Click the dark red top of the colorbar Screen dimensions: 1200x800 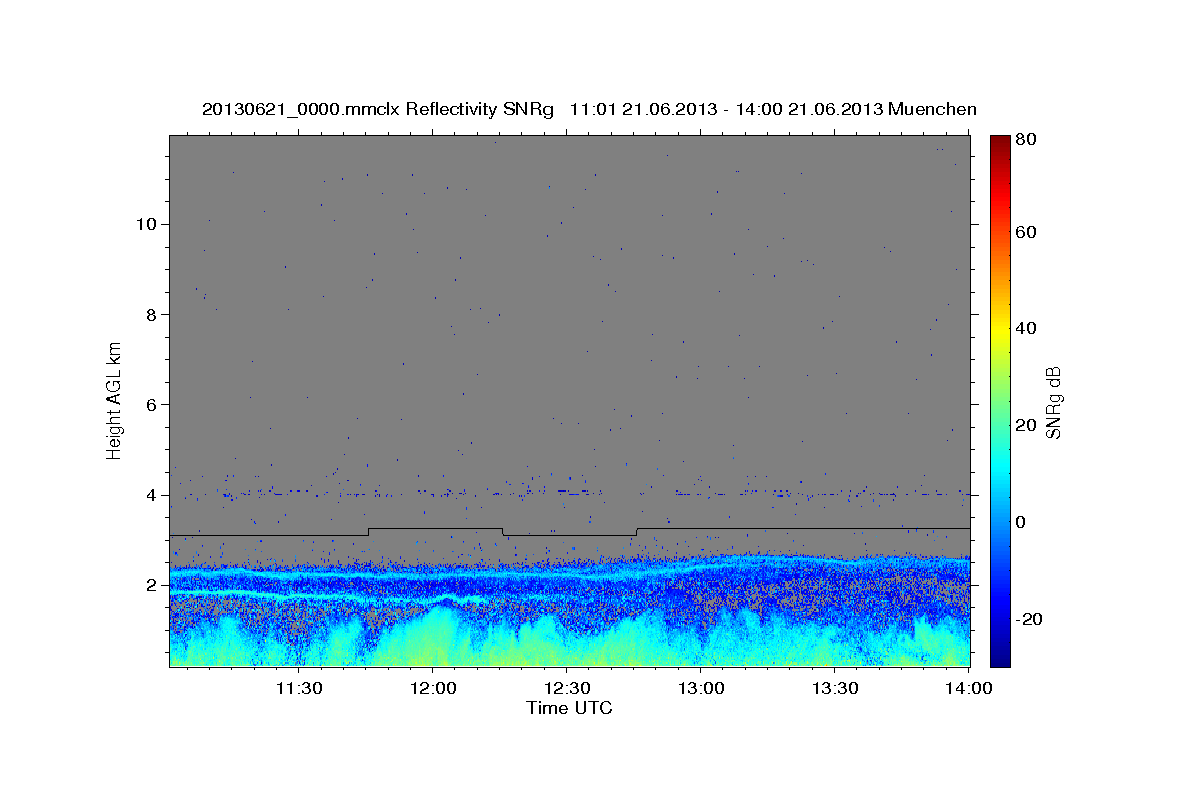(x=1000, y=141)
